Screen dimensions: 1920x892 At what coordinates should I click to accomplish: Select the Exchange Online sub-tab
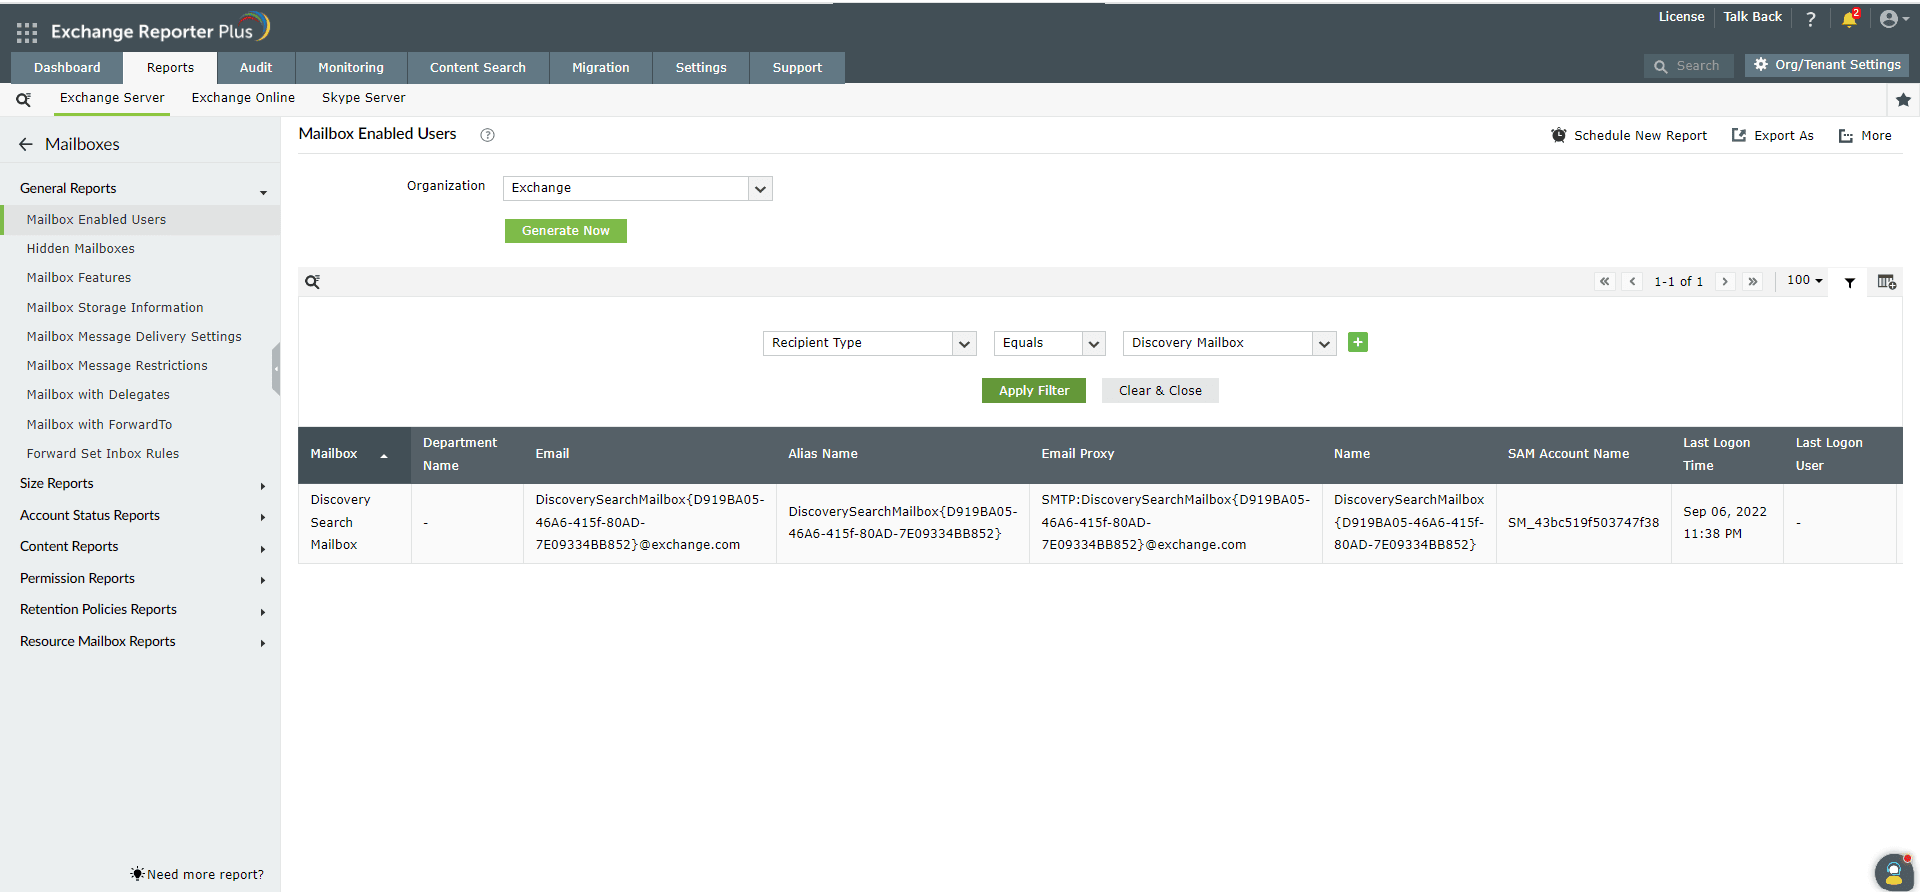pos(243,98)
